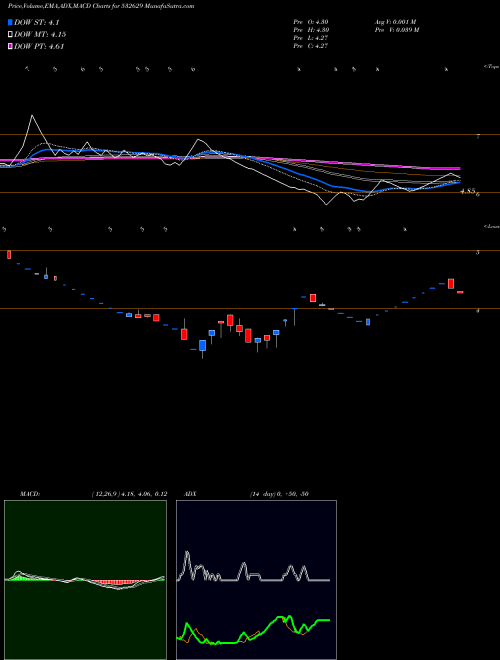
Task: Select the 'DOW MT: 4.15' legend label
Action: point(40,35)
